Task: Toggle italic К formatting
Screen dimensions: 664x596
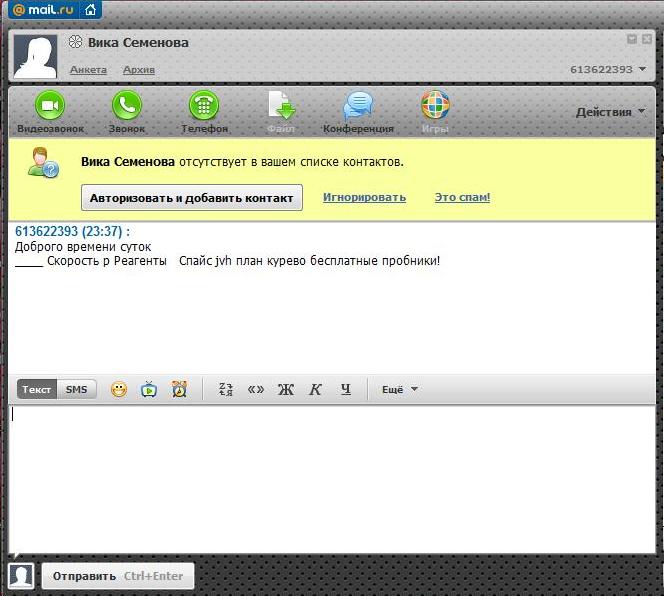Action: (x=315, y=390)
